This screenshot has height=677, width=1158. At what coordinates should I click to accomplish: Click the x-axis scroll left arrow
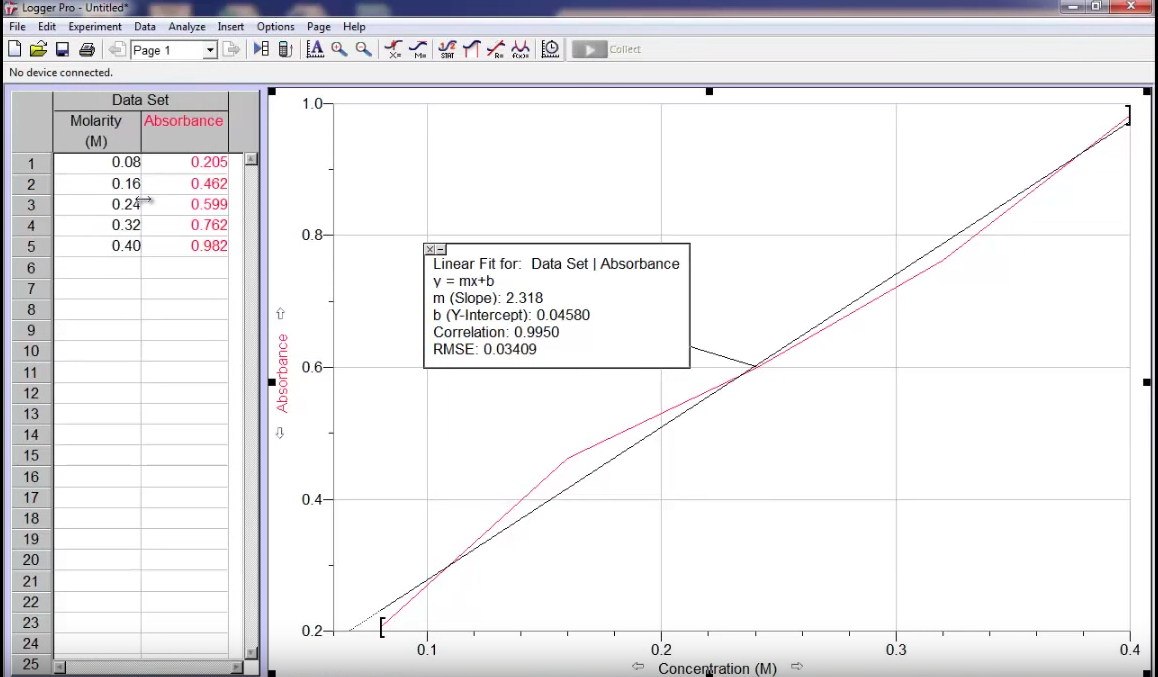638,667
